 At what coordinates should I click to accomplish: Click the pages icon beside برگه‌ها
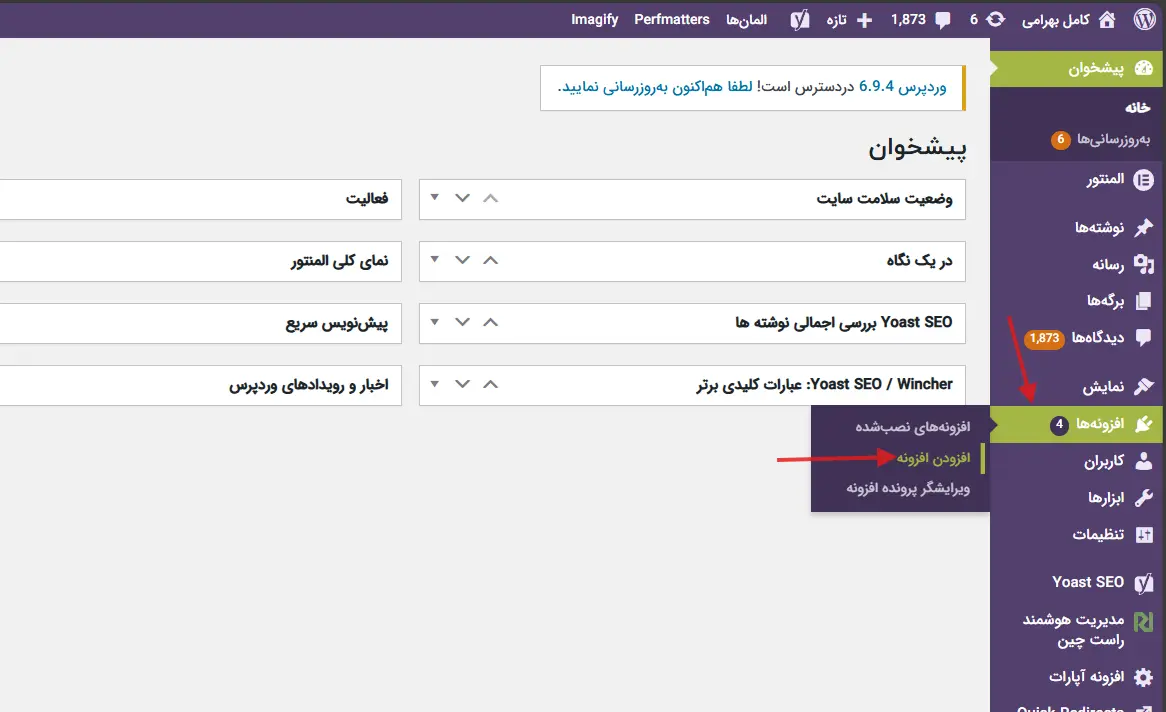coord(1144,301)
